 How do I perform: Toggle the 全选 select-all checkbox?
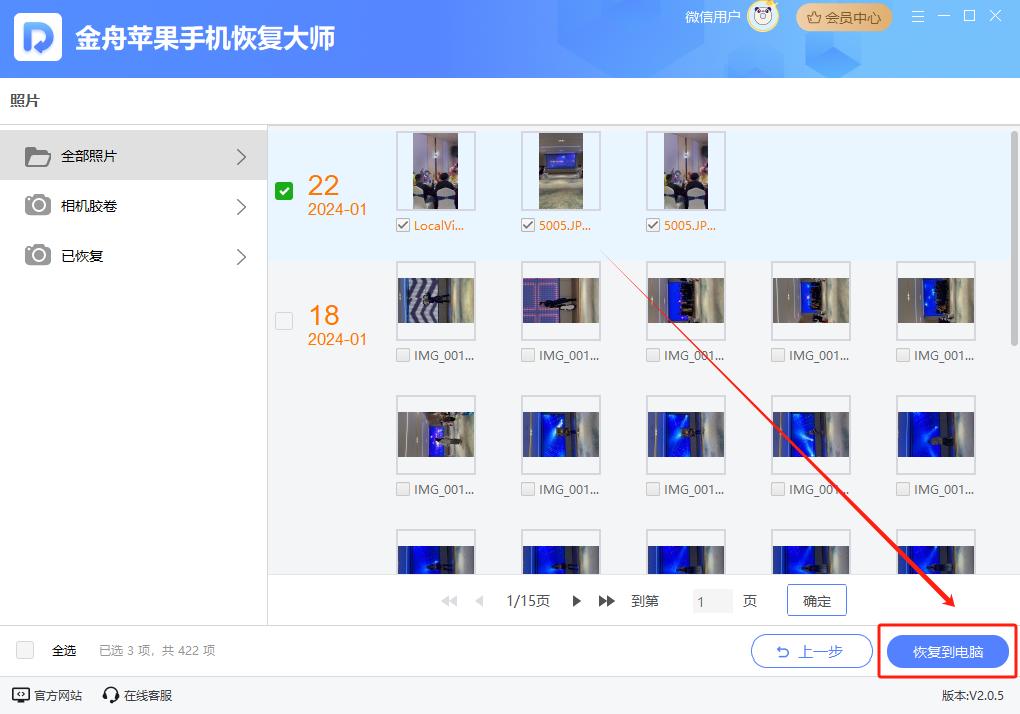click(26, 650)
